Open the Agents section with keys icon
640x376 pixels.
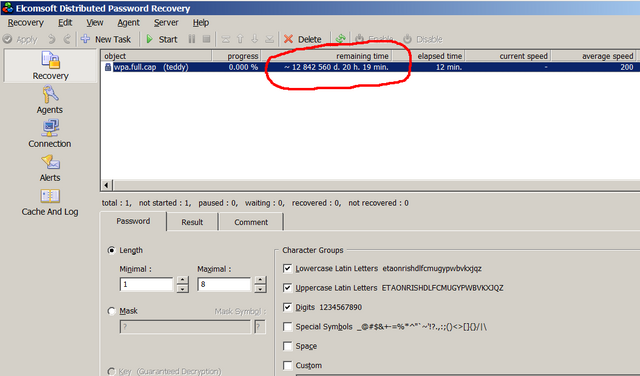(50, 100)
